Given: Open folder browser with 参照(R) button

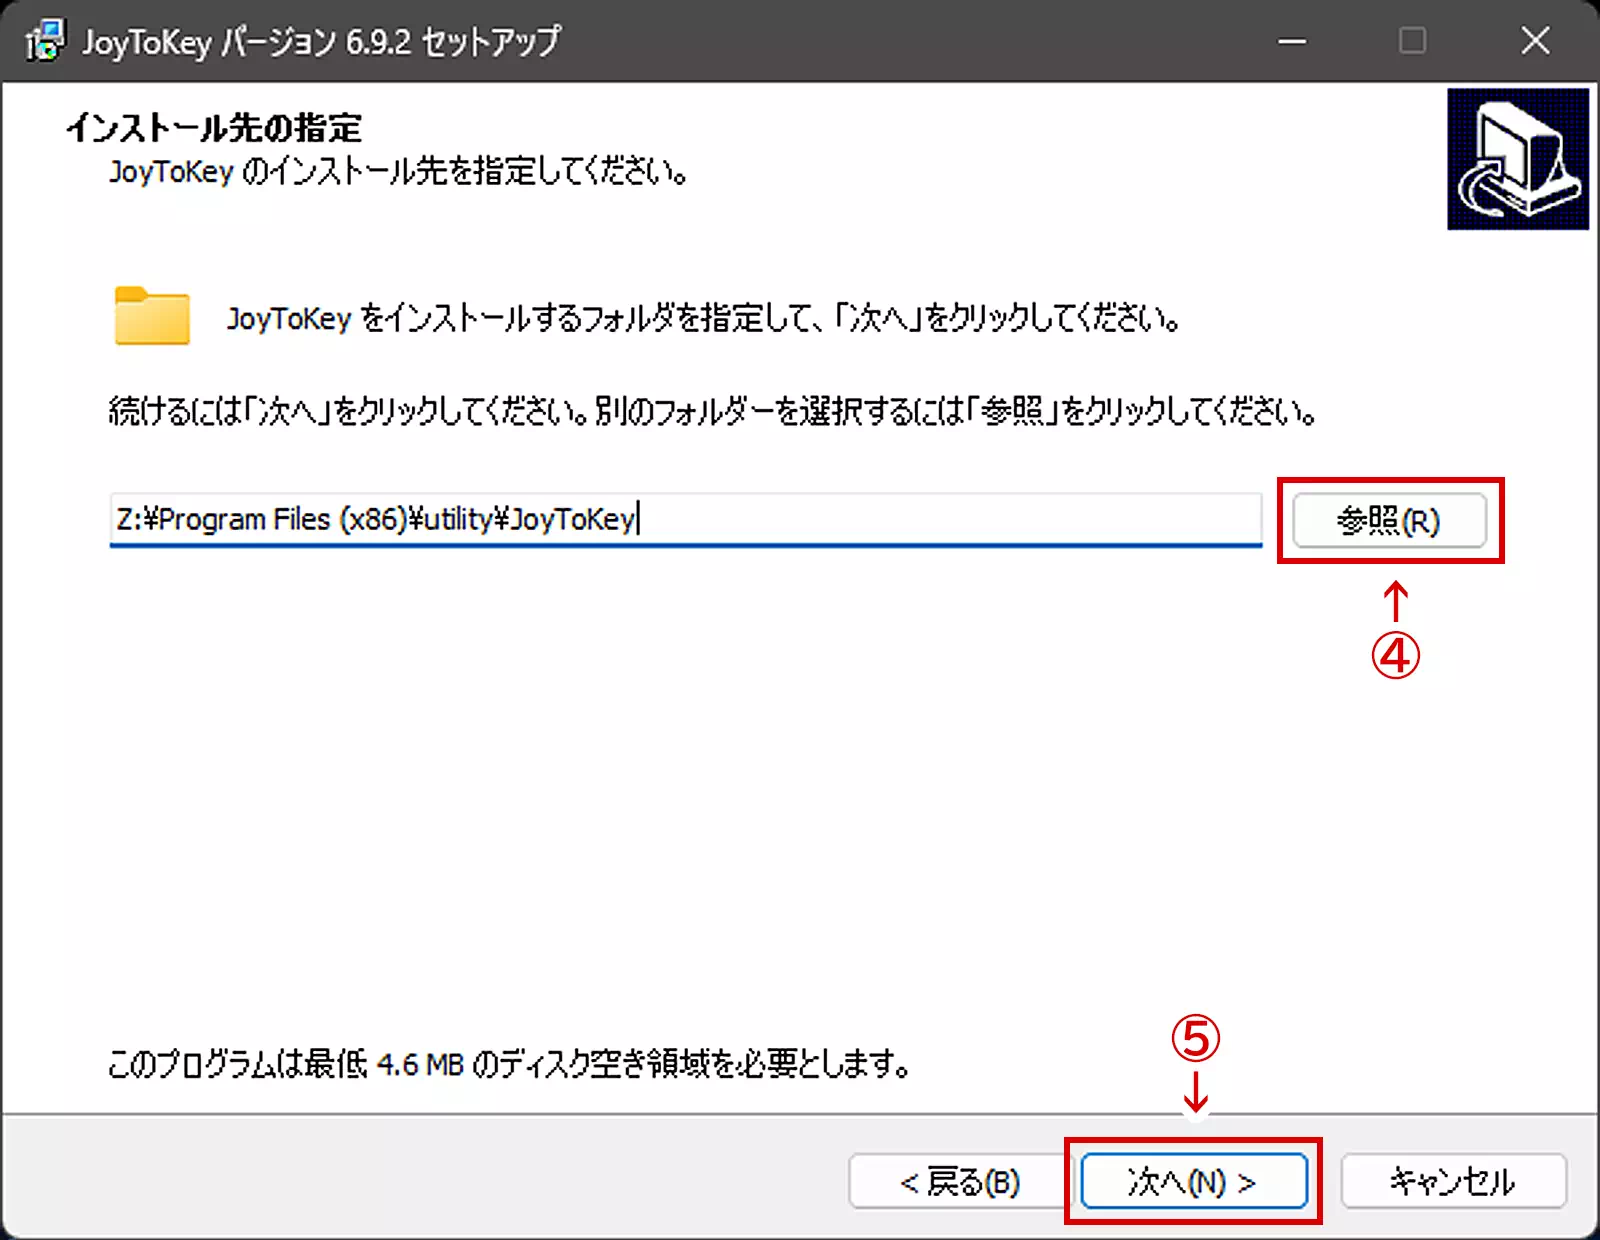Looking at the screenshot, I should 1389,521.
